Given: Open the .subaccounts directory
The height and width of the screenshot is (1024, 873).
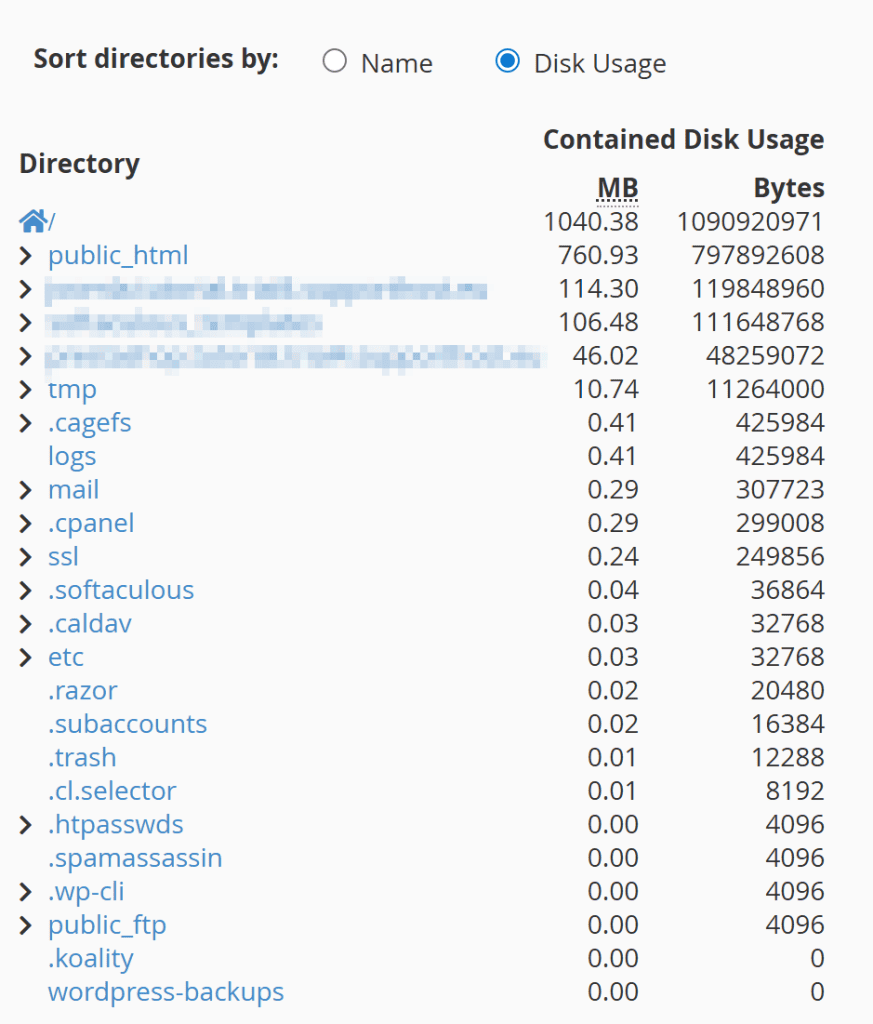Looking at the screenshot, I should tap(127, 724).
